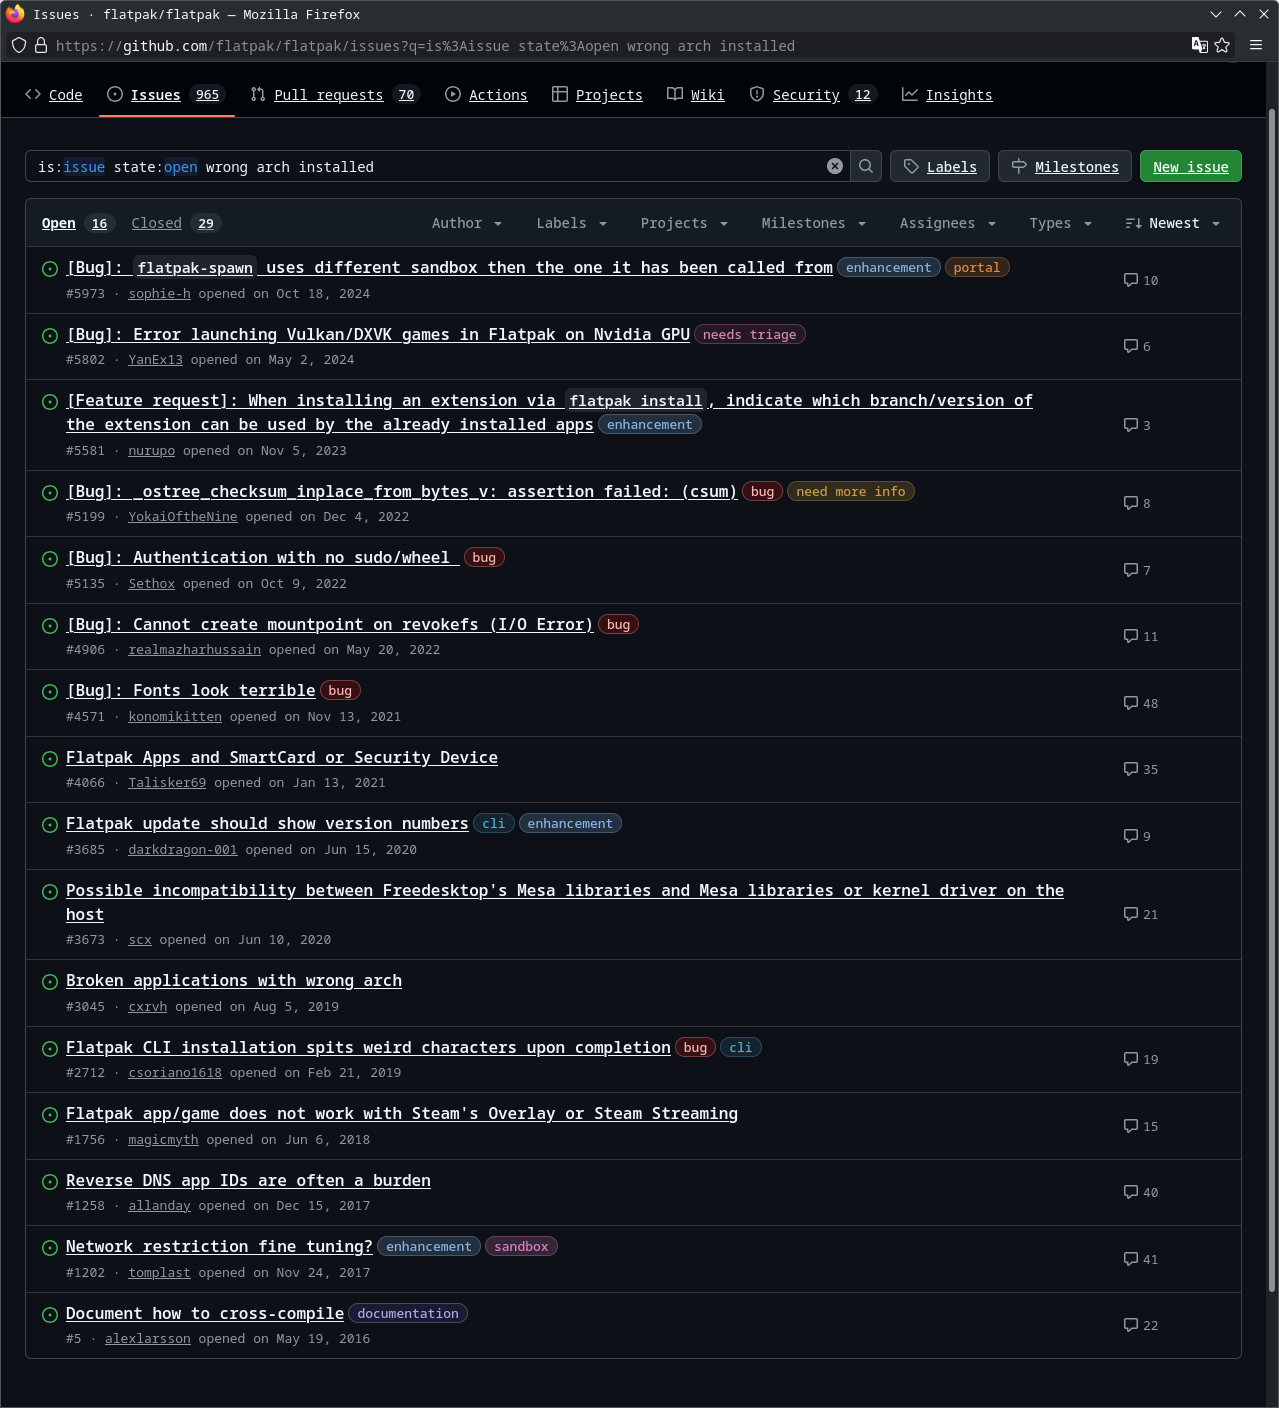Screen dimensions: 1279x1408
Task: Bookmark this page with the star icon
Action: pyautogui.click(x=1222, y=45)
